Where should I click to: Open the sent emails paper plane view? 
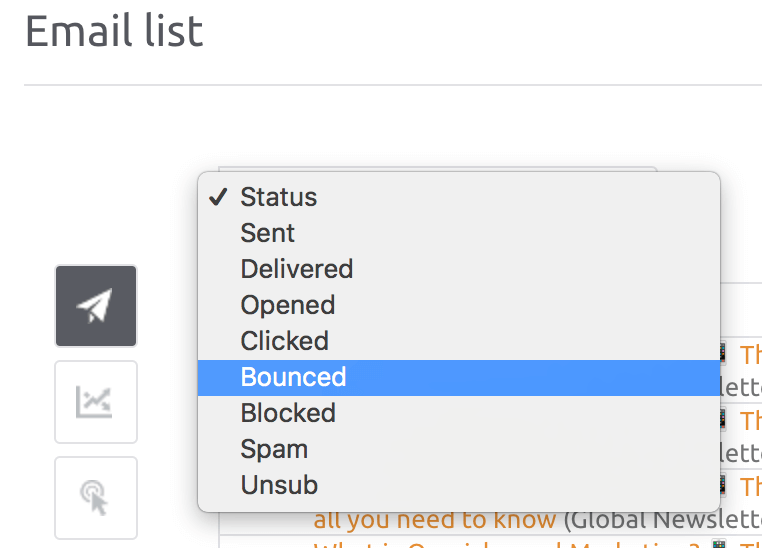point(96,306)
